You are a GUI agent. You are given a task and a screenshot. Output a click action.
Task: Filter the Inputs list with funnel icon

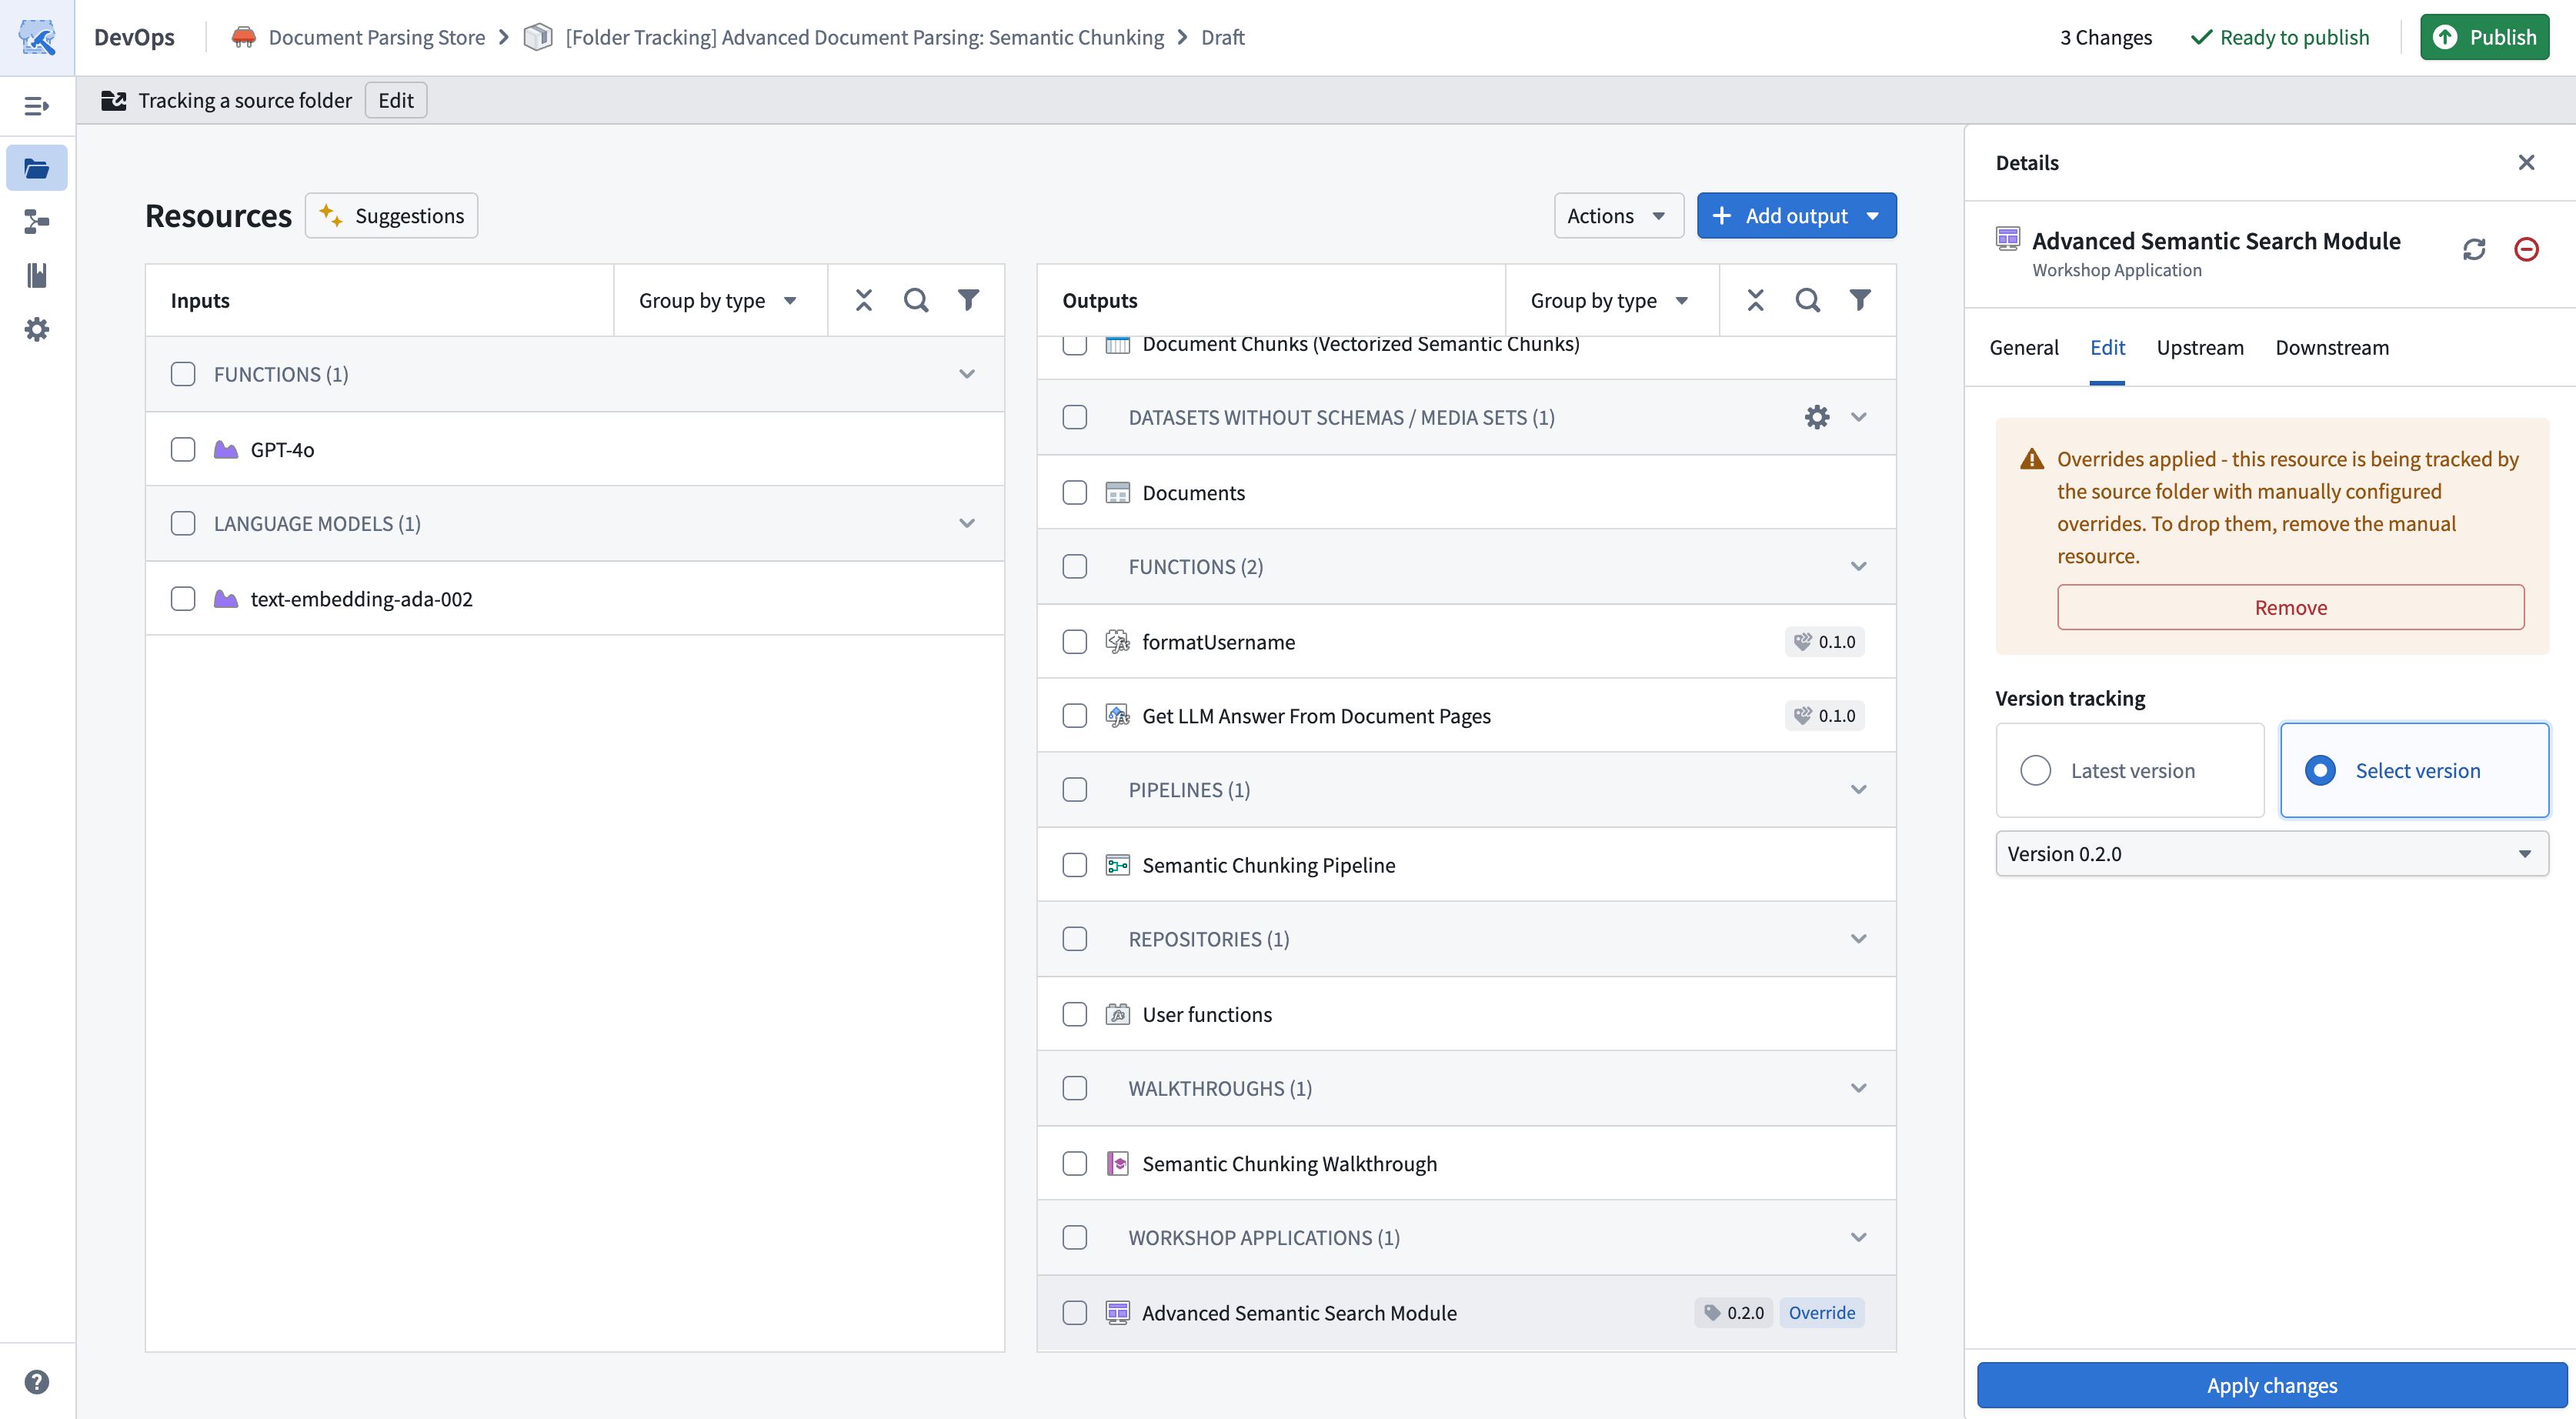click(968, 299)
